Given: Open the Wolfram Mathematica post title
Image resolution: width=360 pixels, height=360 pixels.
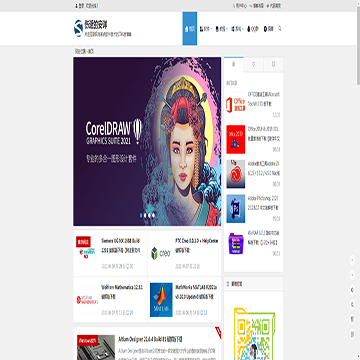Looking at the screenshot, I should (122, 292).
